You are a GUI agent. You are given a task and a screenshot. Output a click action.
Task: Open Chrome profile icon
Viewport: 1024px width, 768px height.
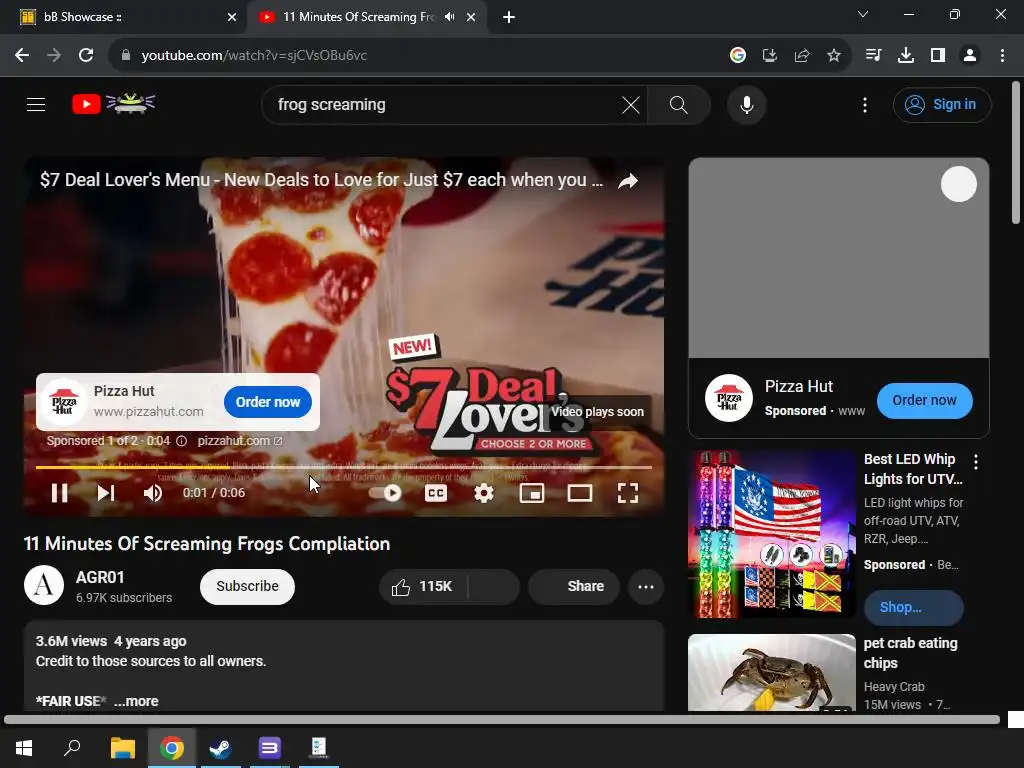[970, 56]
